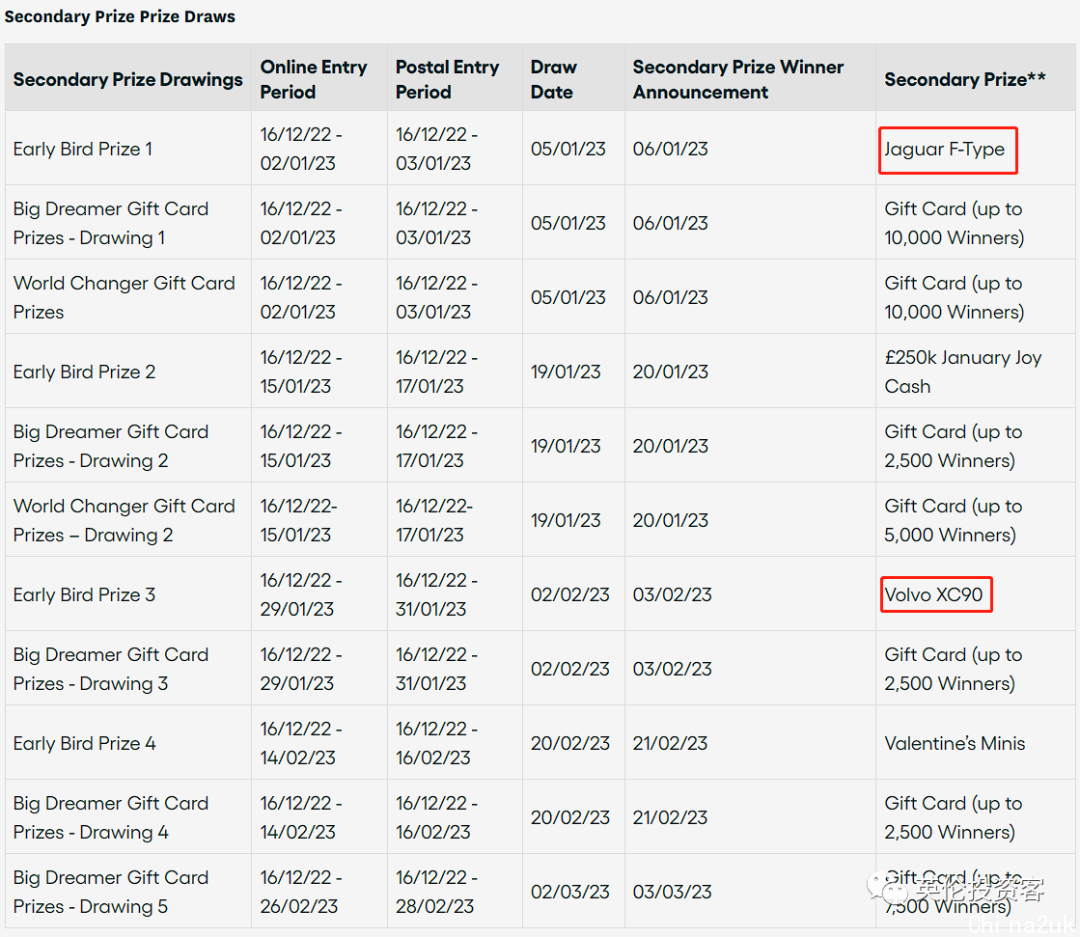
Task: Select draw date 02/02/23 for Big Dreamer Drawing 3
Action: pos(570,669)
